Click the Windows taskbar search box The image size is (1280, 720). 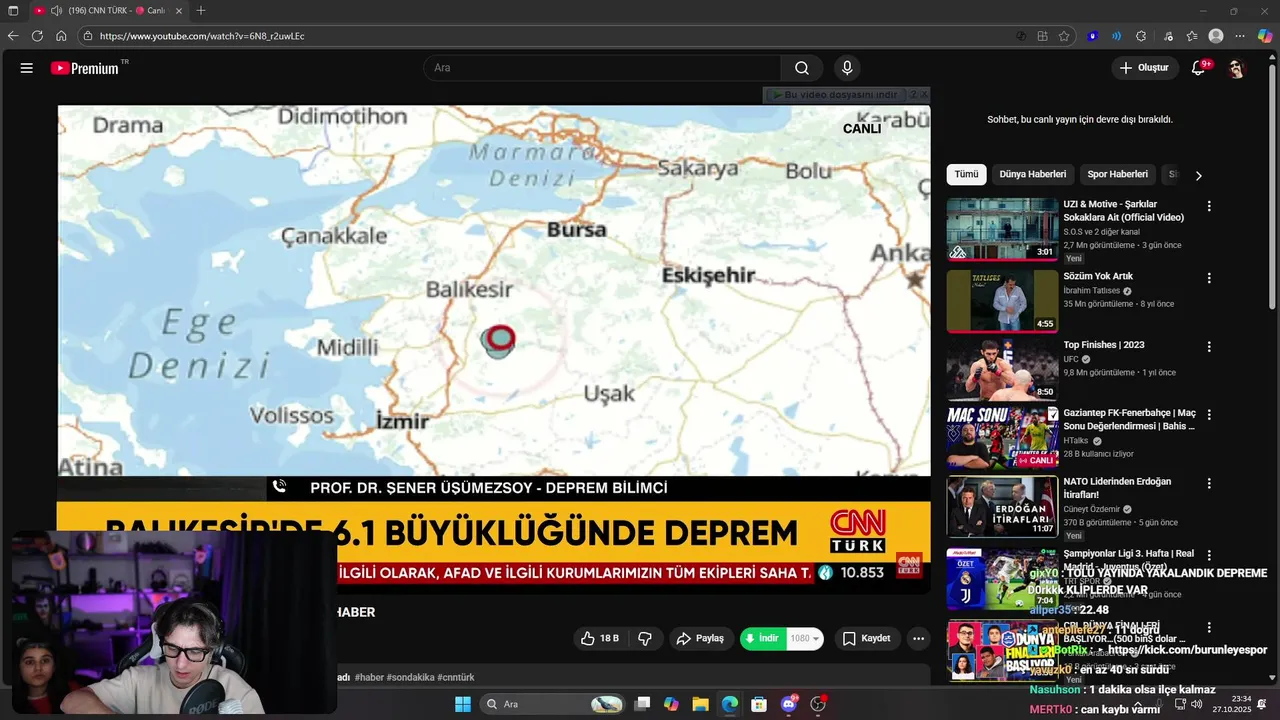click(551, 704)
